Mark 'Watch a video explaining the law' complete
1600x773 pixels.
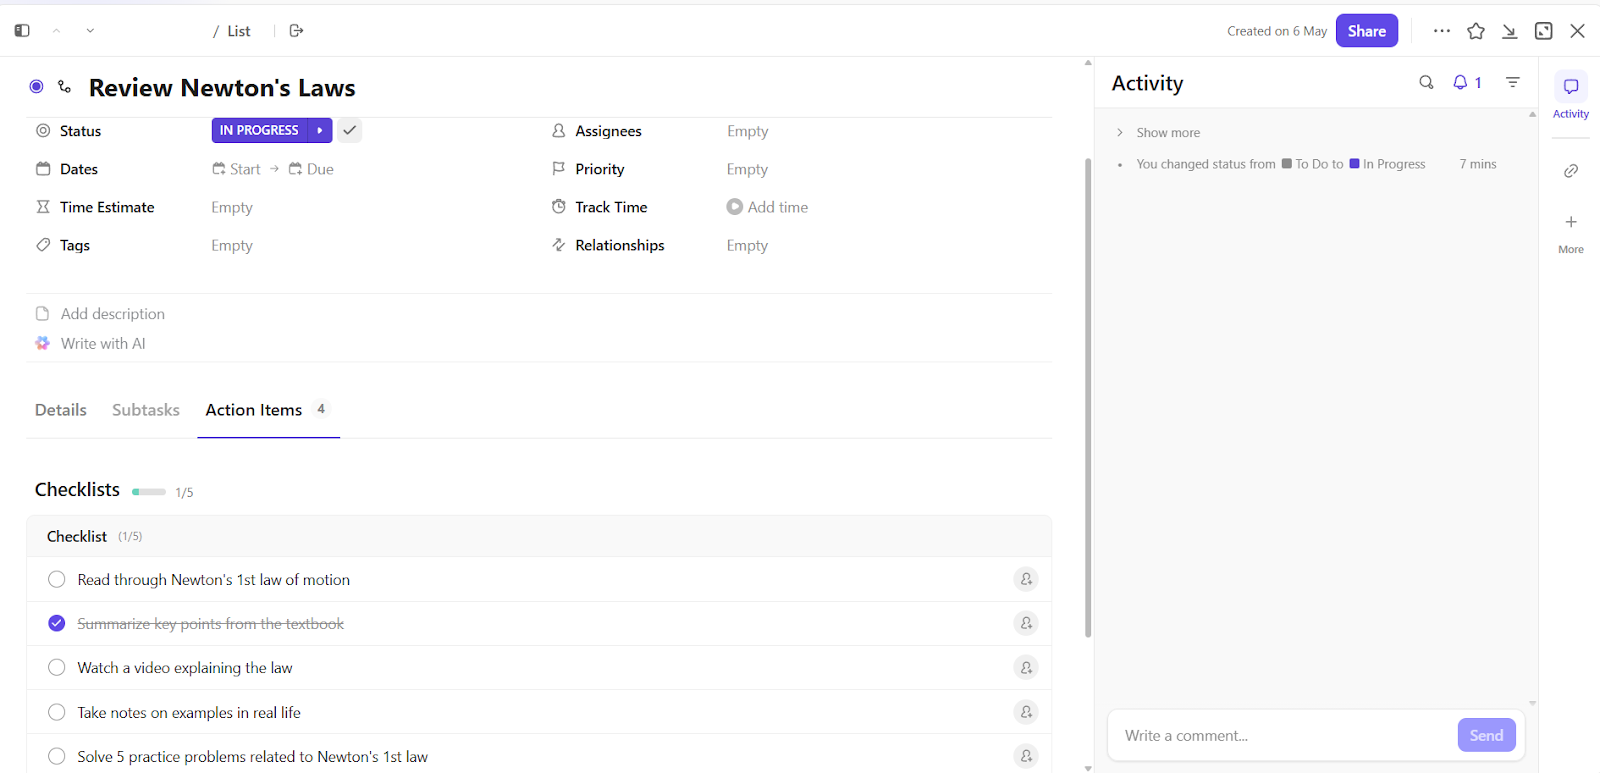[x=57, y=668]
